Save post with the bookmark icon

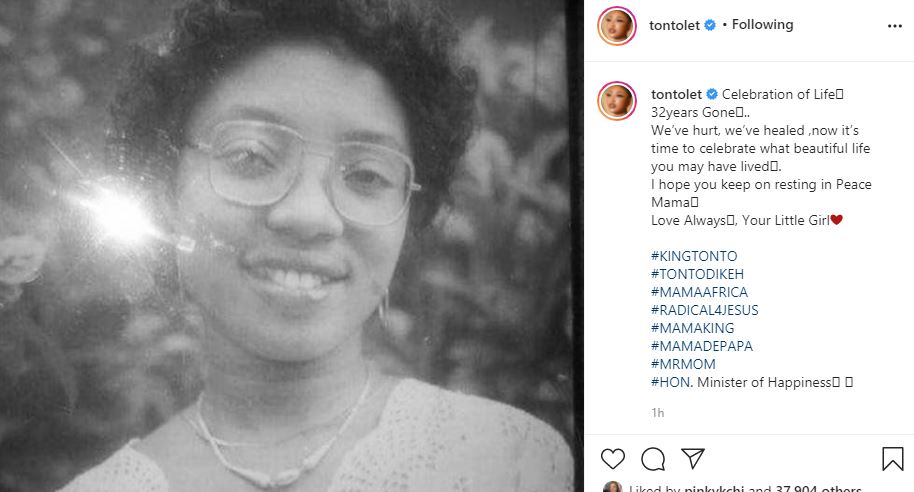point(892,459)
